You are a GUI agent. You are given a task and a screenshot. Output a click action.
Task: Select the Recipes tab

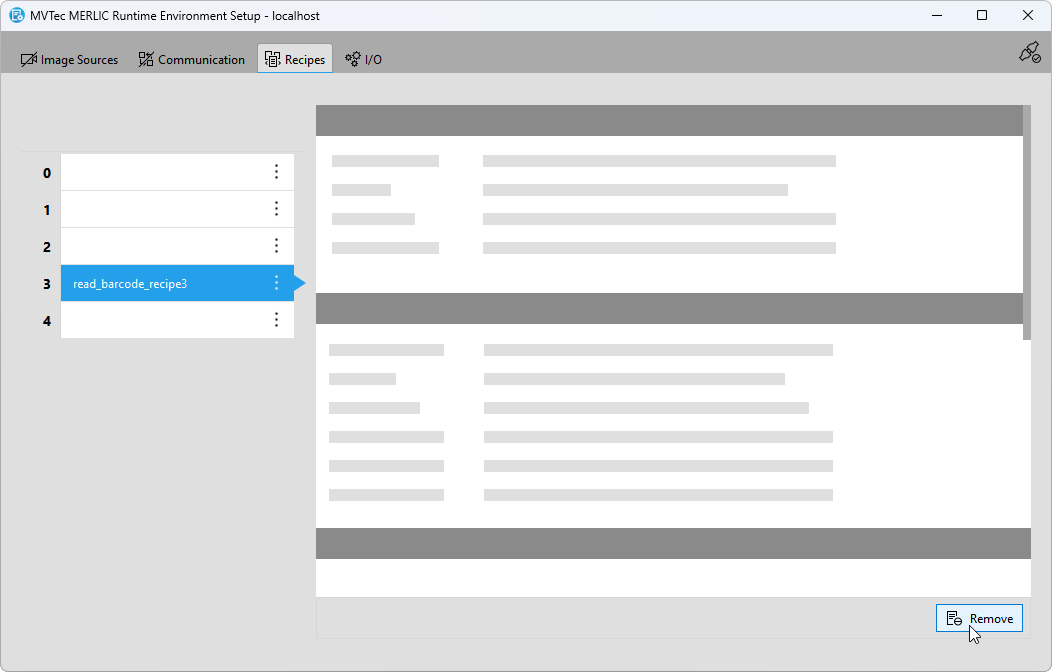tap(295, 60)
